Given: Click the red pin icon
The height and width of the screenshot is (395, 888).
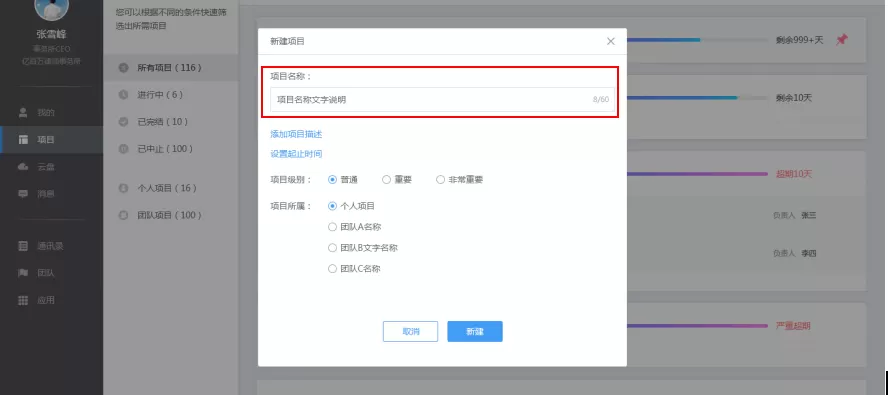Looking at the screenshot, I should pyautogui.click(x=842, y=40).
